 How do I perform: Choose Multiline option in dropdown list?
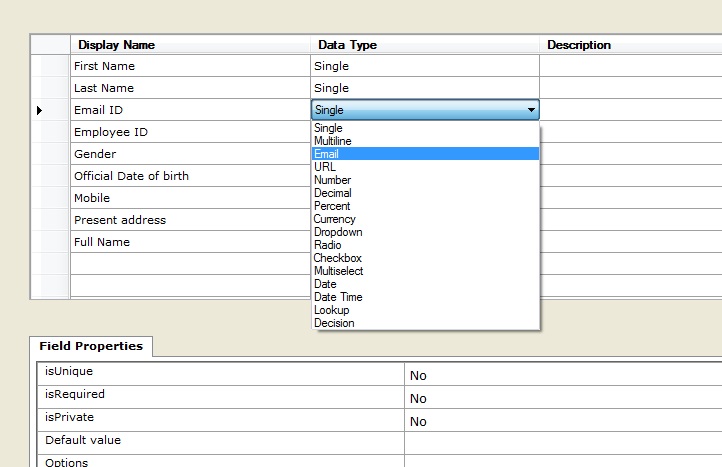[331, 141]
